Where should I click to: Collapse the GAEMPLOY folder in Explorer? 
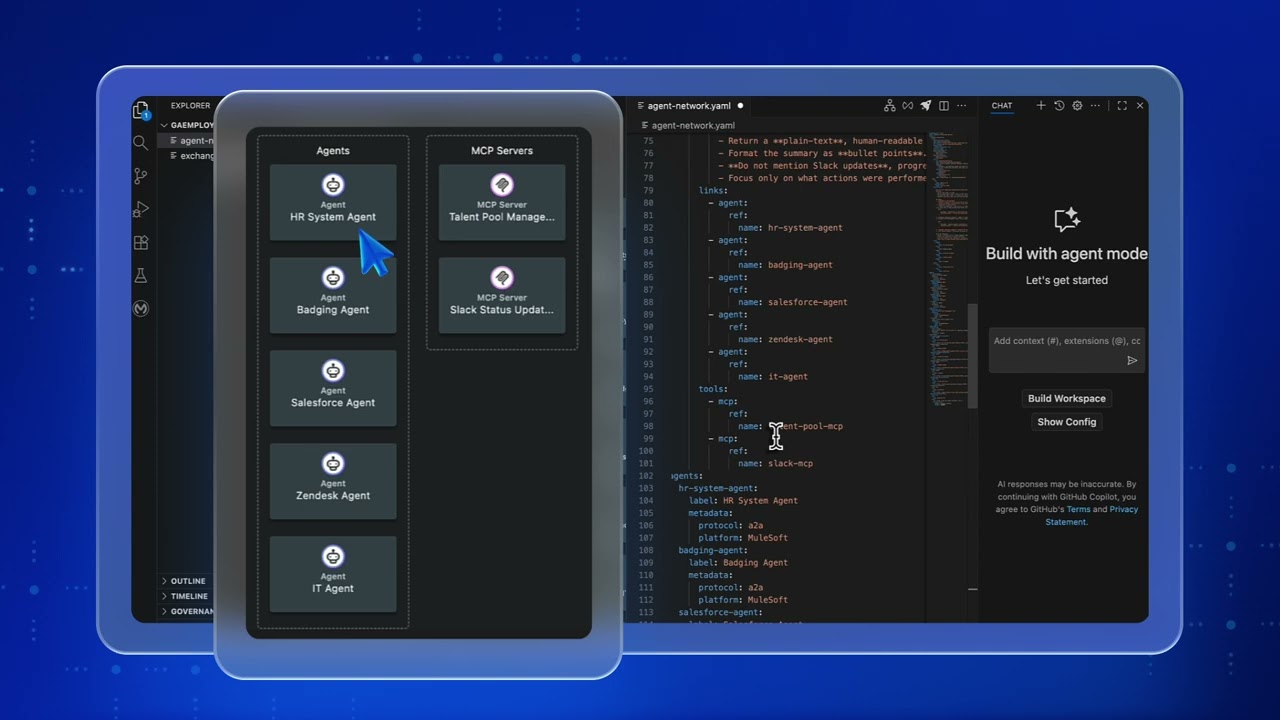coord(188,125)
